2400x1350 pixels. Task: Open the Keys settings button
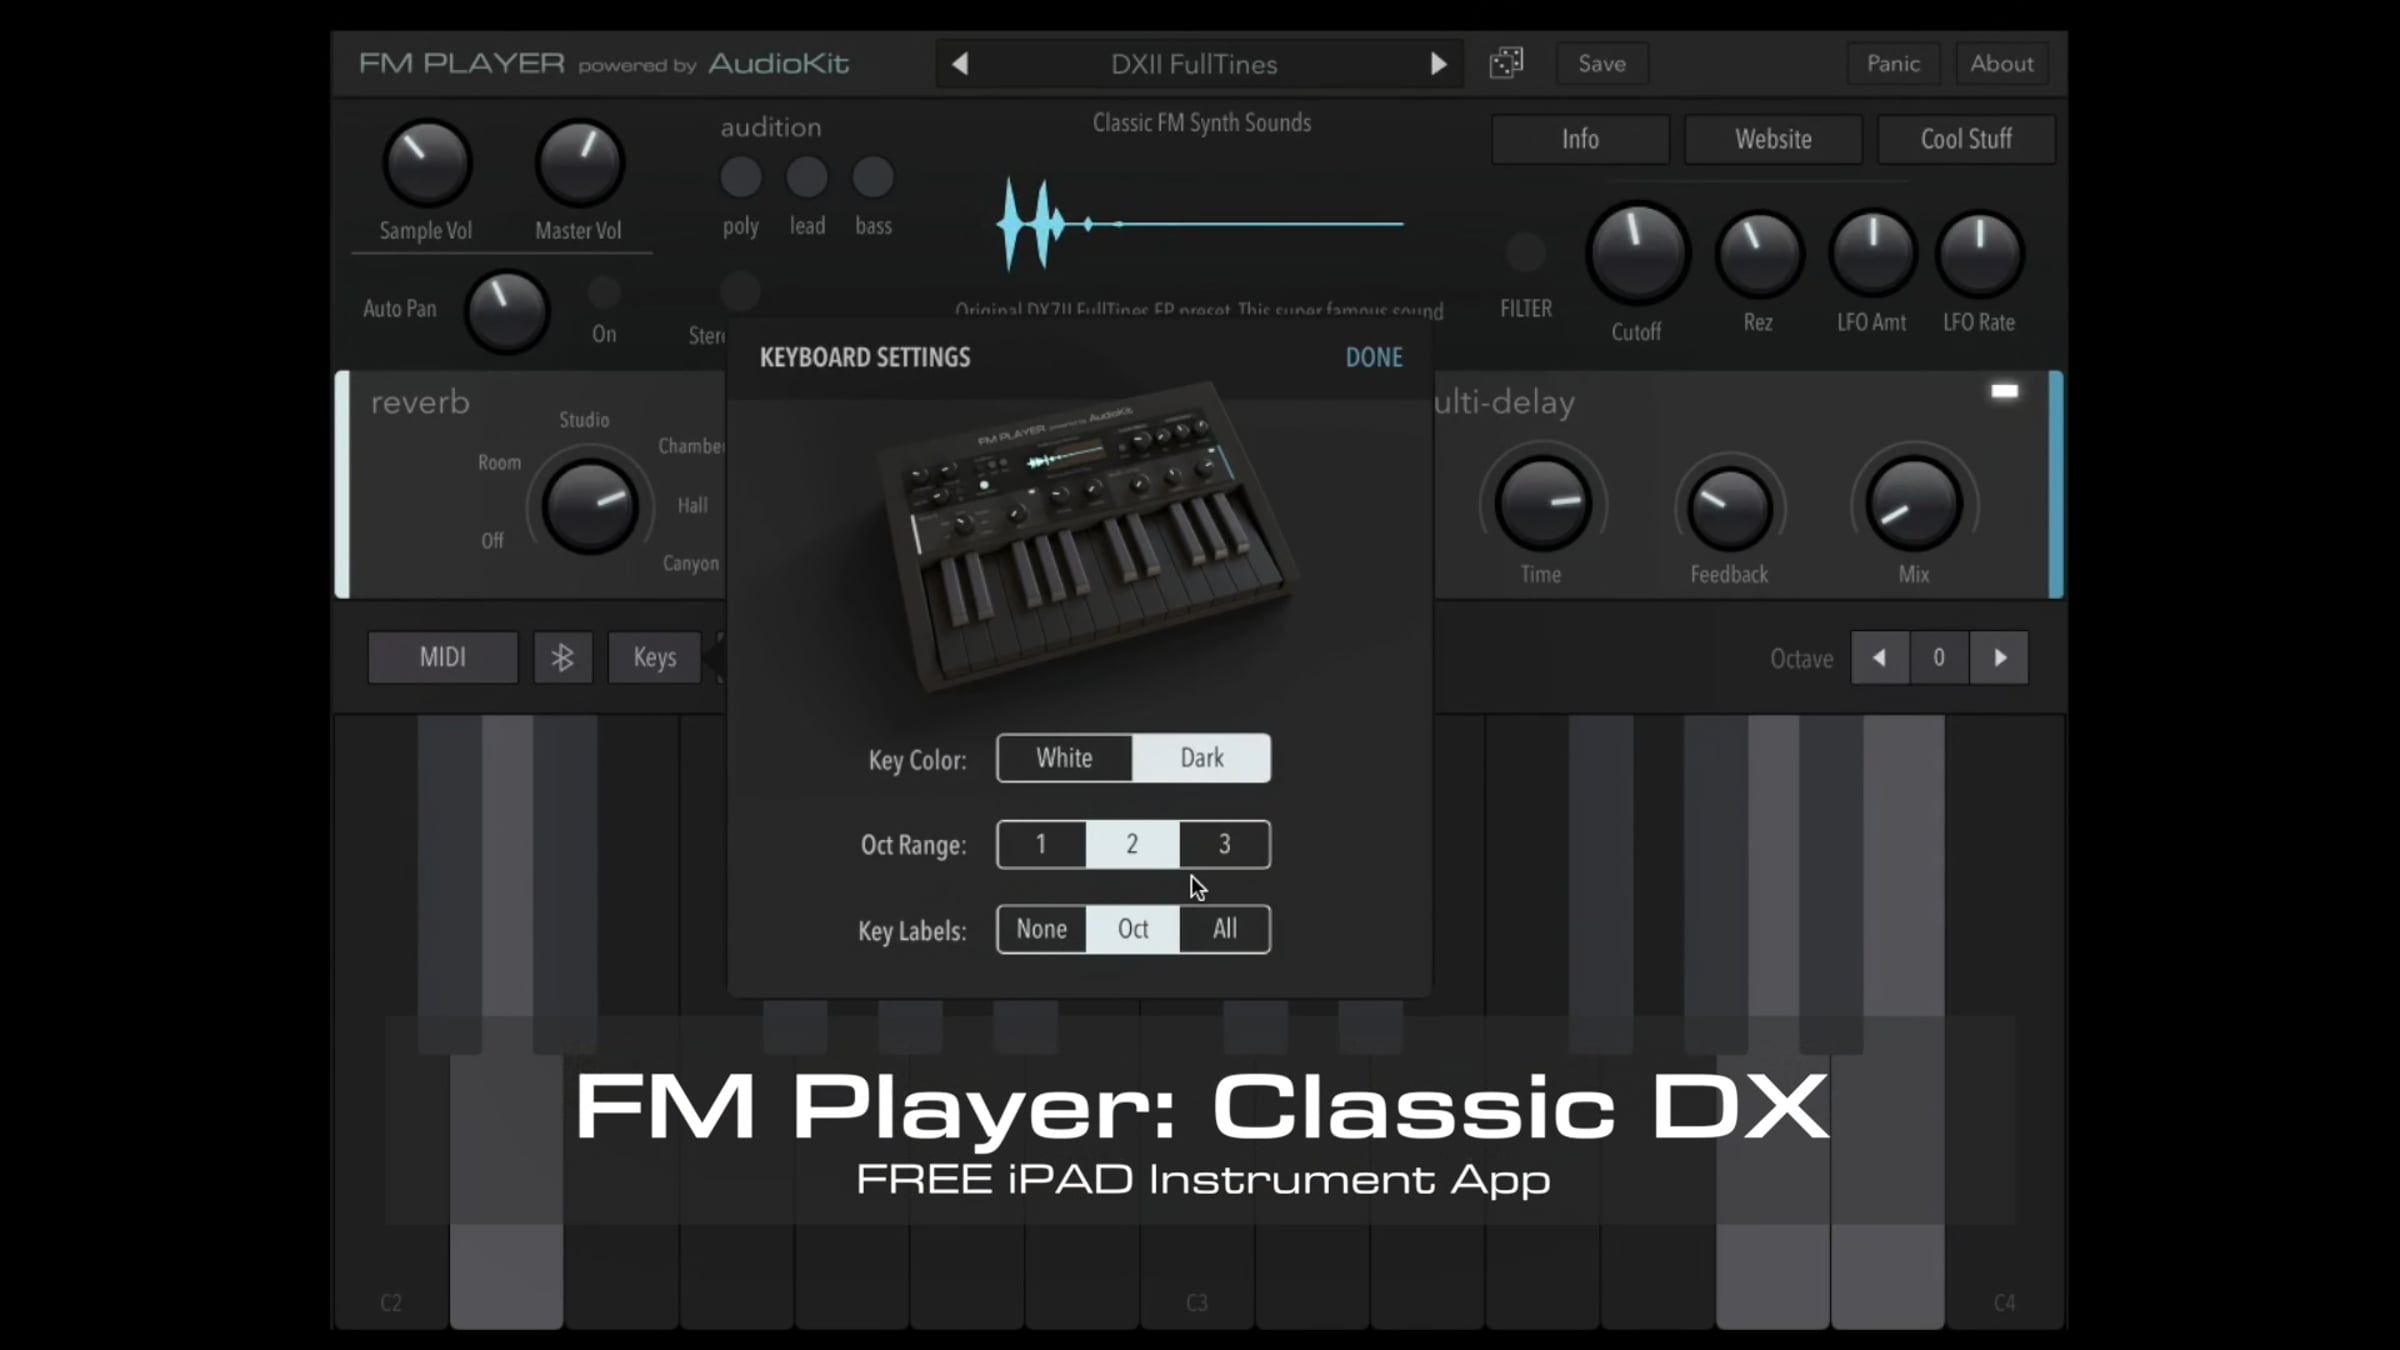click(x=655, y=657)
